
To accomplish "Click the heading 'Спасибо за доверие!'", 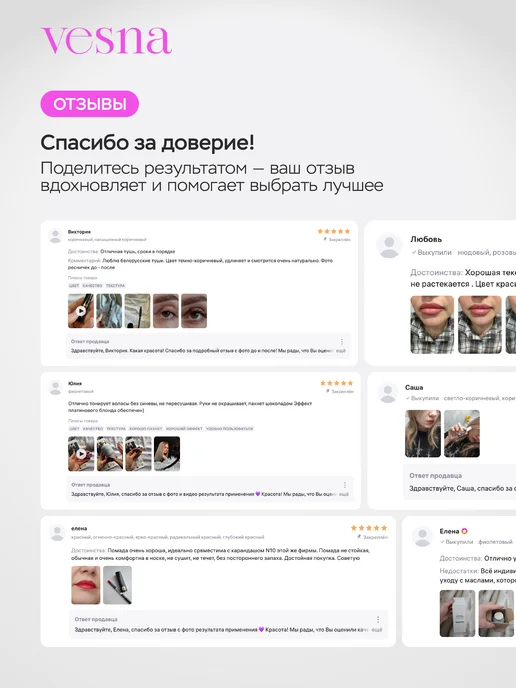I will pos(147,143).
